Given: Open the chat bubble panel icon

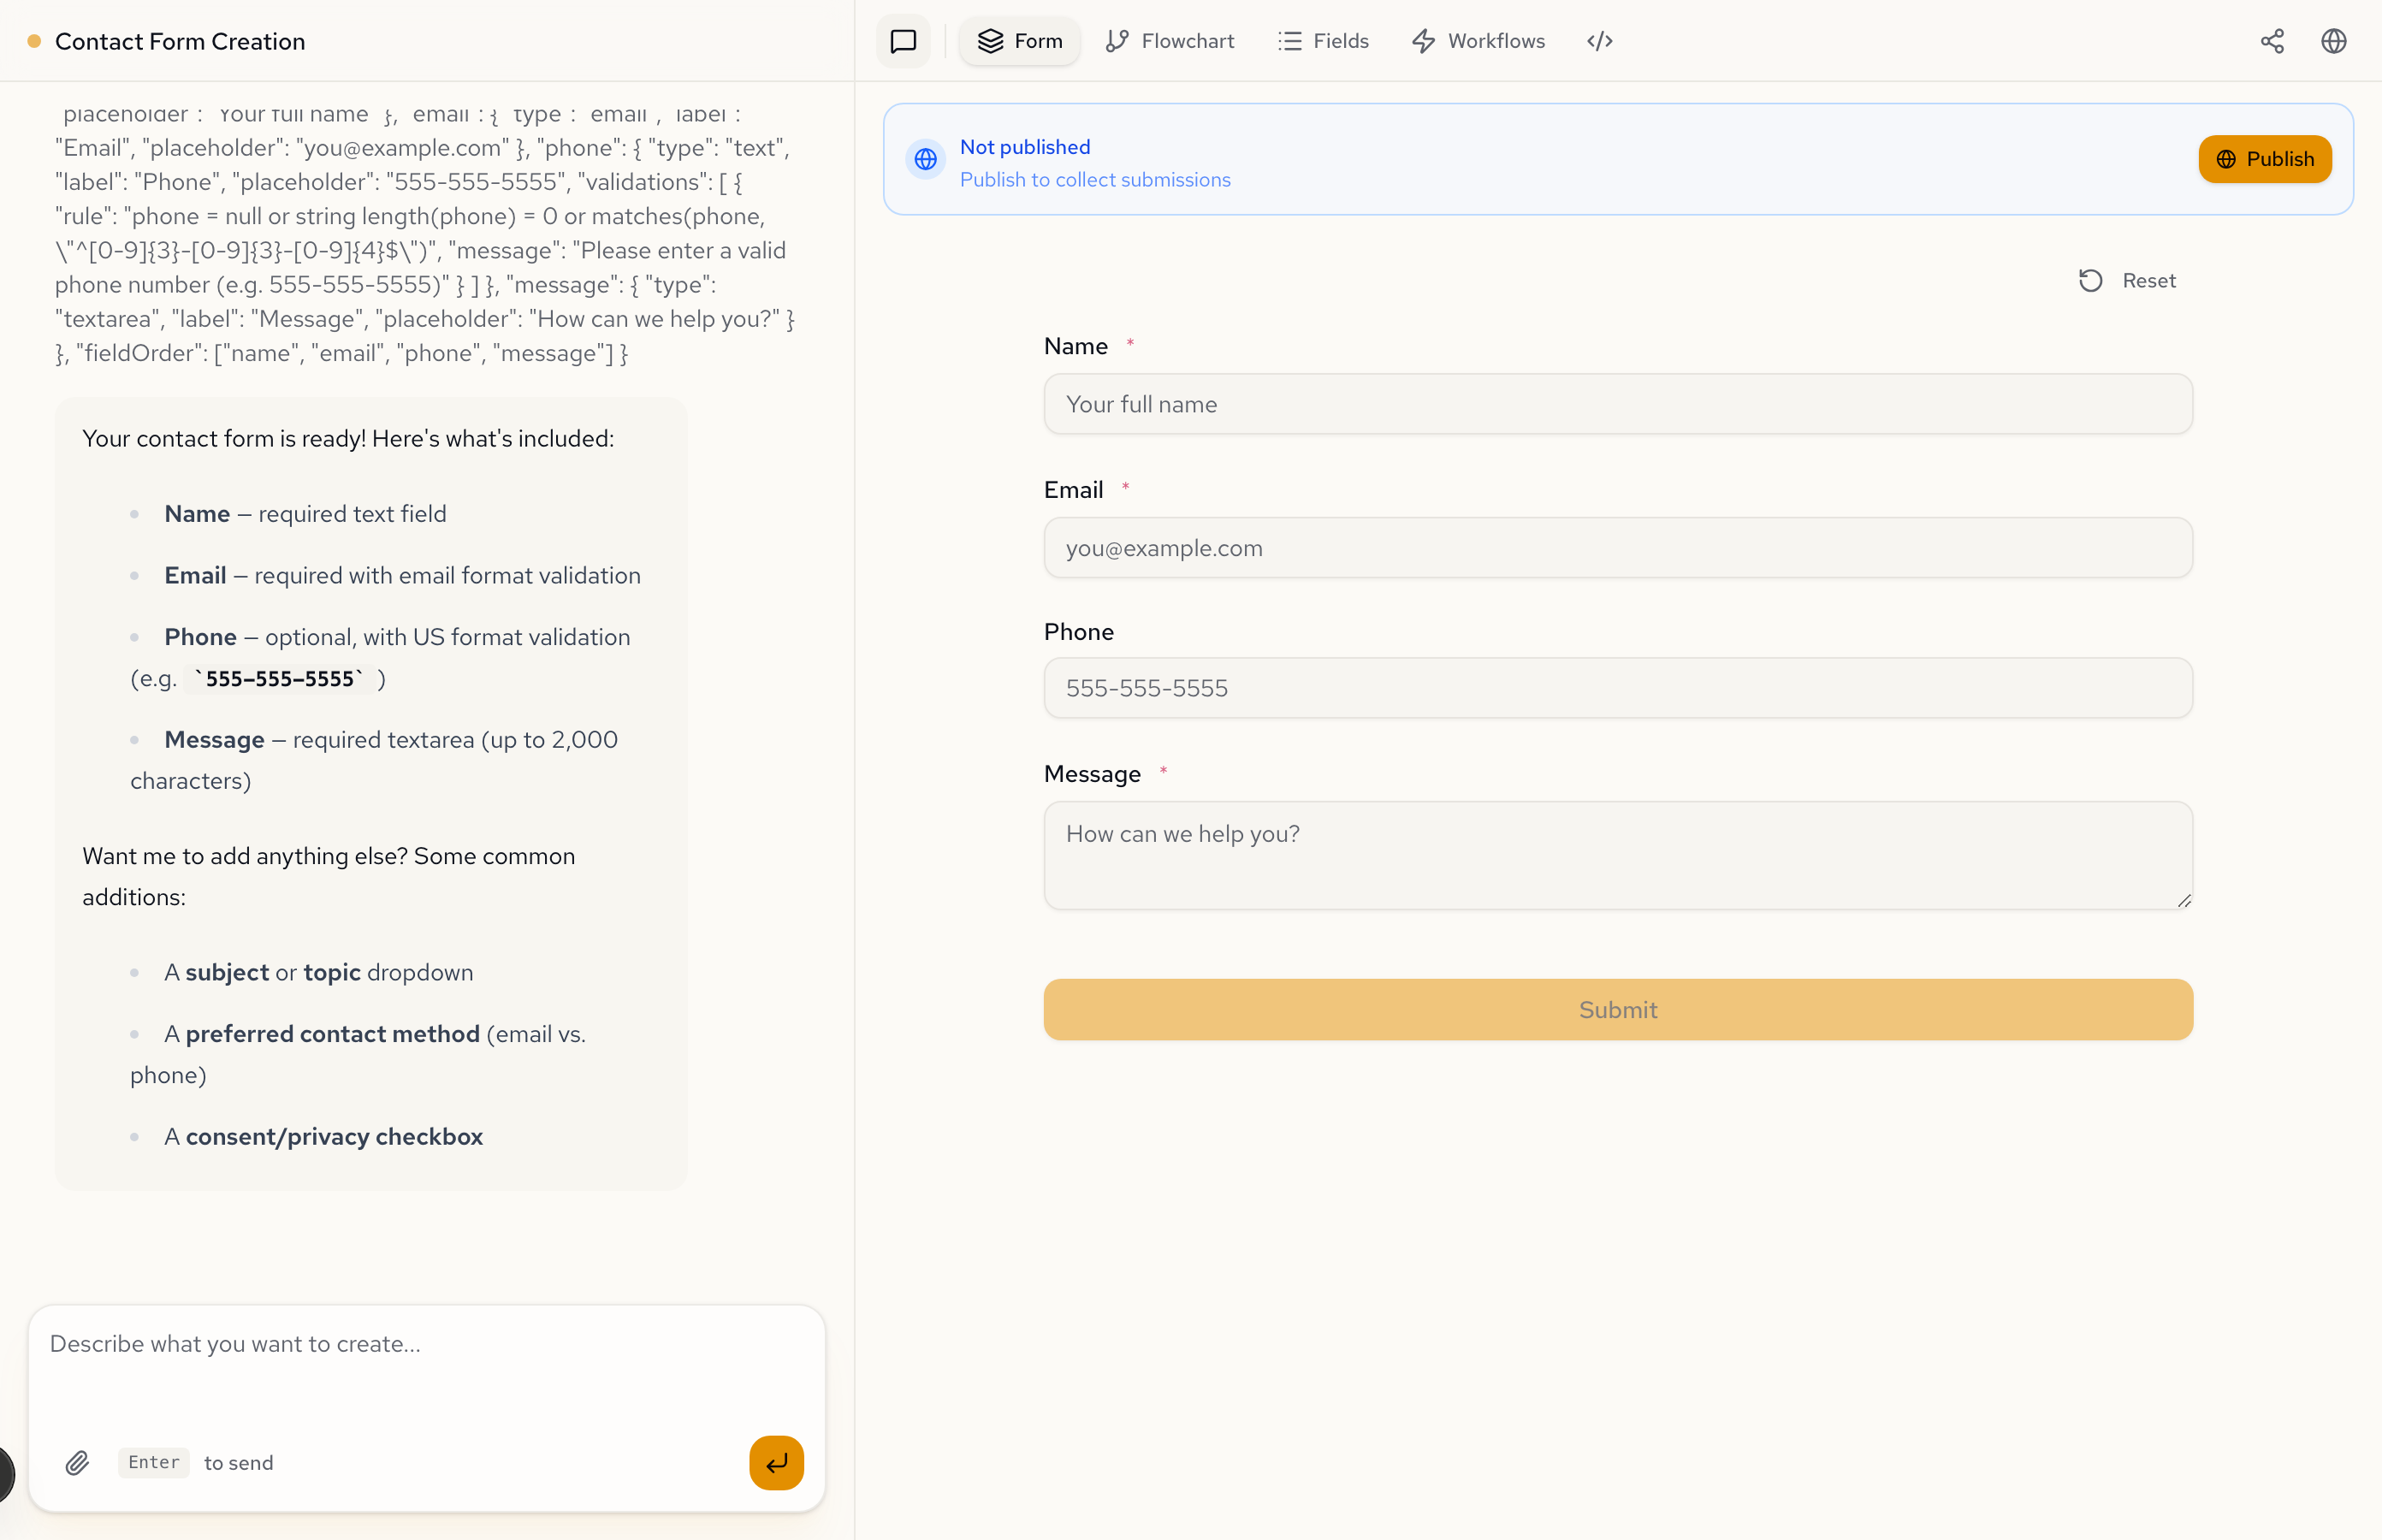Looking at the screenshot, I should pyautogui.click(x=902, y=41).
